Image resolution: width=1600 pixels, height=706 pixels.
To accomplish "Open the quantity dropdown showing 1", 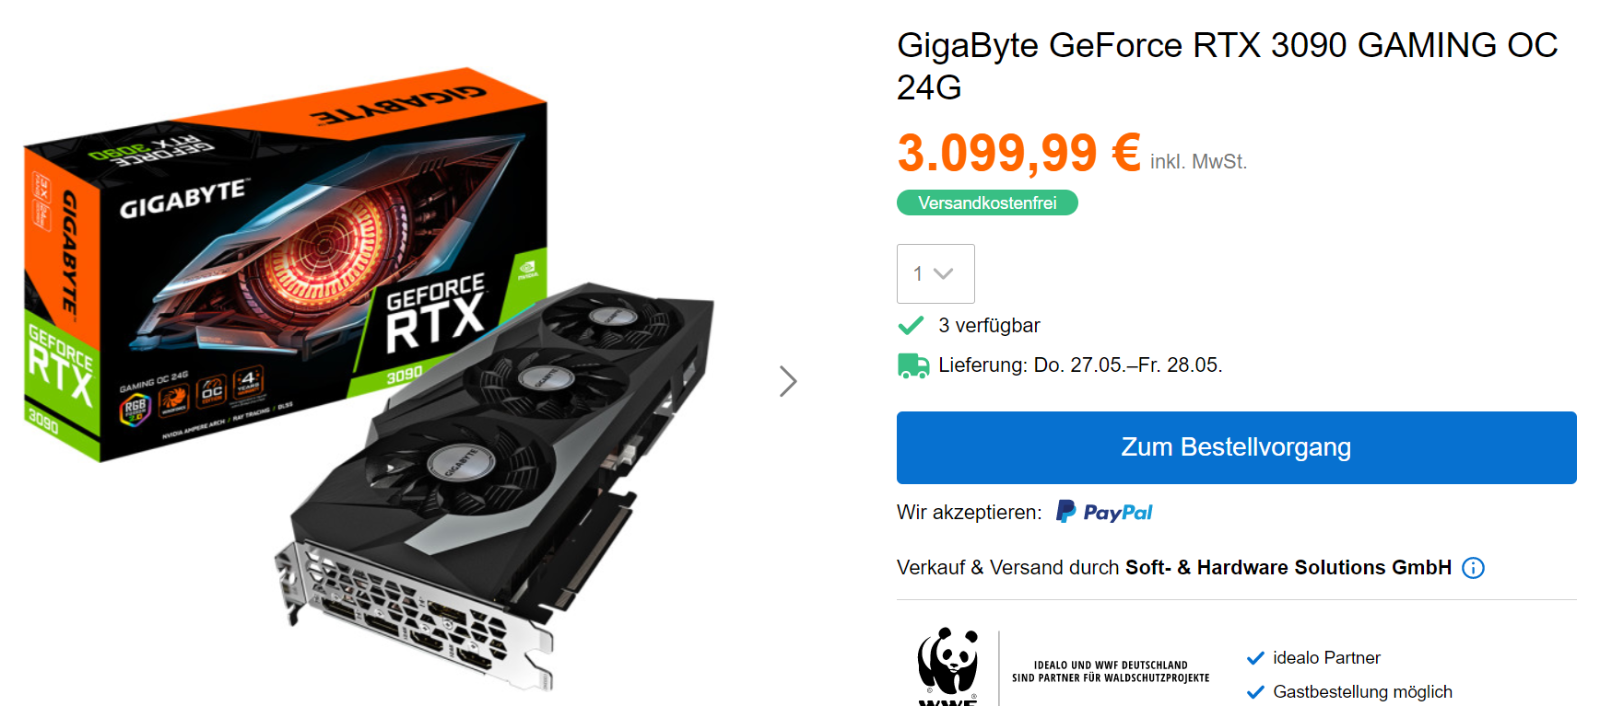I will tap(936, 274).
